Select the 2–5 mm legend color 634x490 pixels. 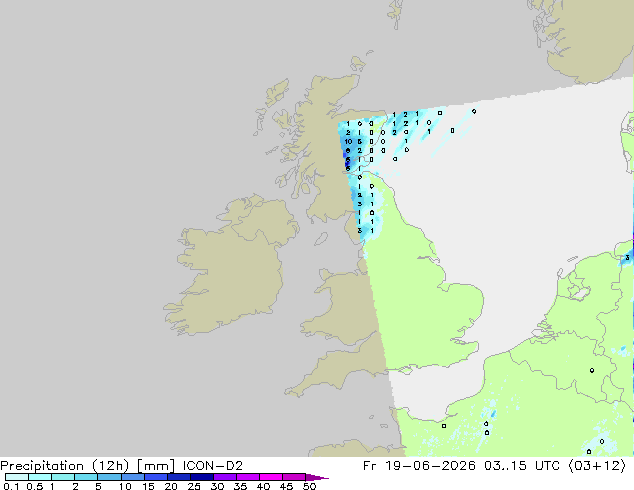(x=86, y=477)
